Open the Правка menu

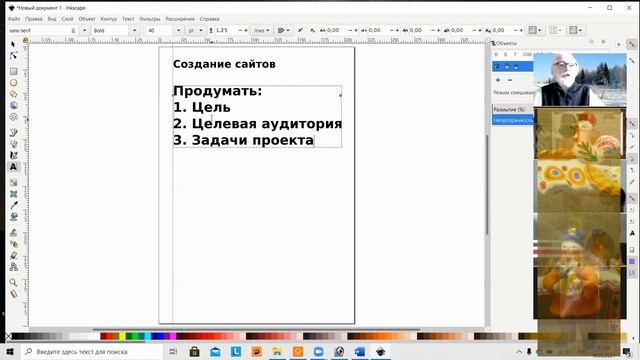tap(33, 19)
